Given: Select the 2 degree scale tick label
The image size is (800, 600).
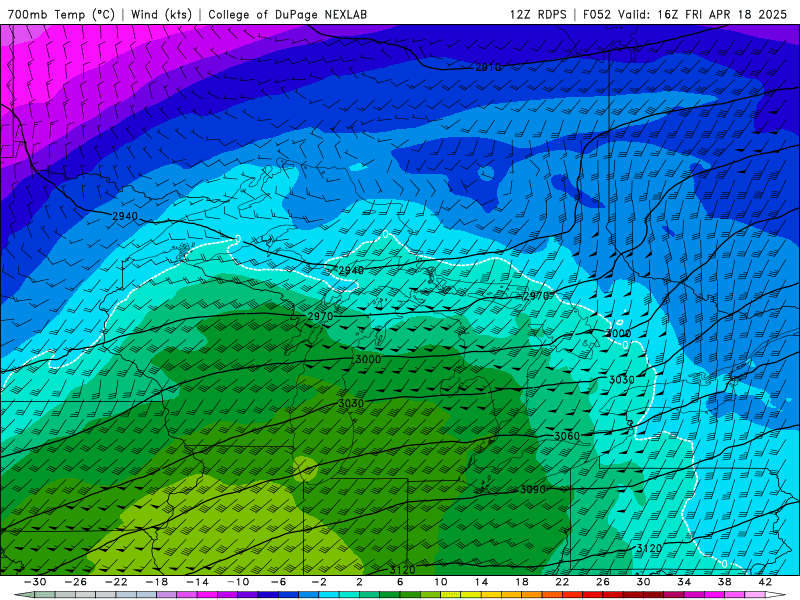Looking at the screenshot, I should tap(359, 582).
